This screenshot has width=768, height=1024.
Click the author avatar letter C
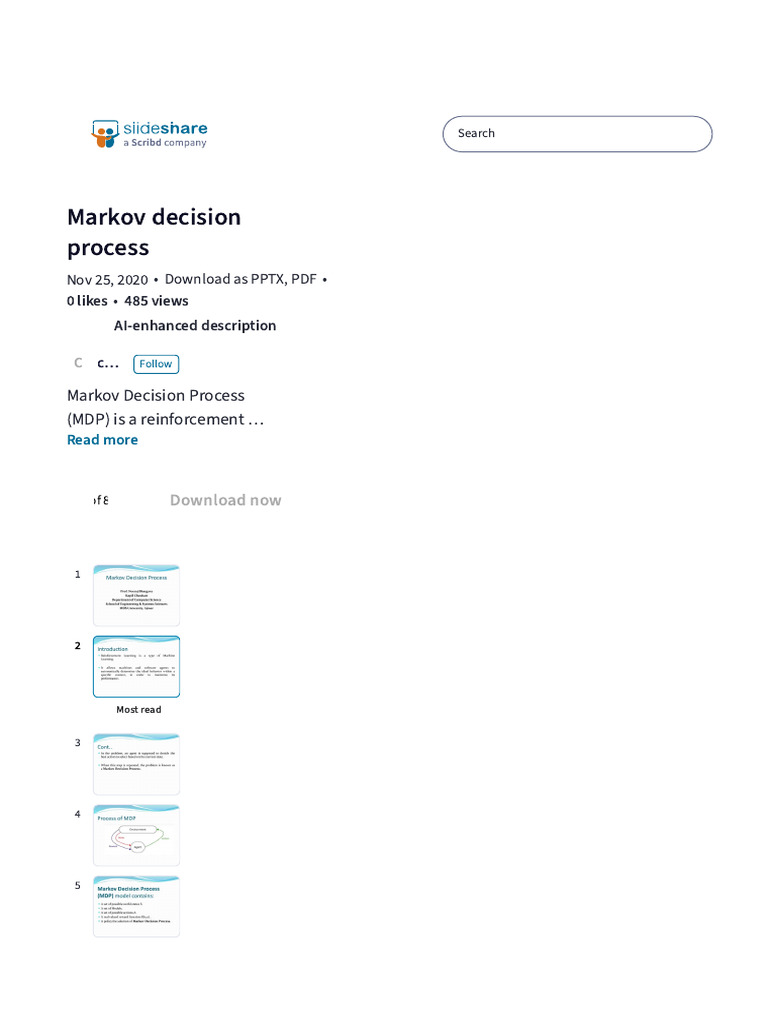click(x=78, y=363)
